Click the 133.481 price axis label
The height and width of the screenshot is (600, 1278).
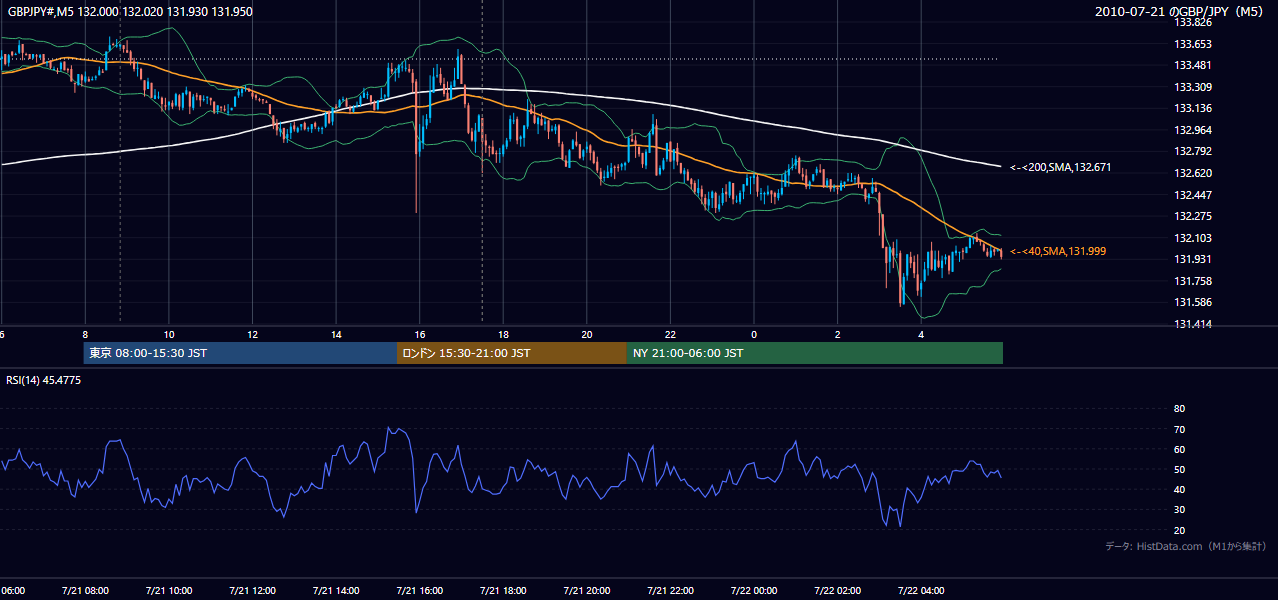(x=1192, y=65)
